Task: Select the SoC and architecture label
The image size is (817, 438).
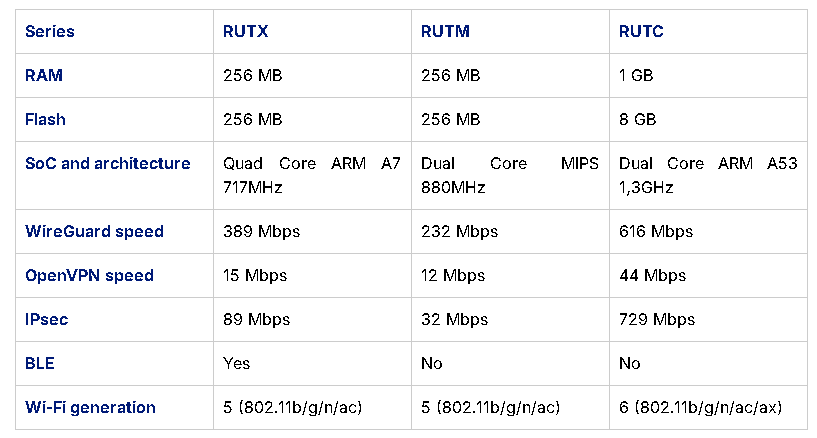Action: tap(108, 164)
